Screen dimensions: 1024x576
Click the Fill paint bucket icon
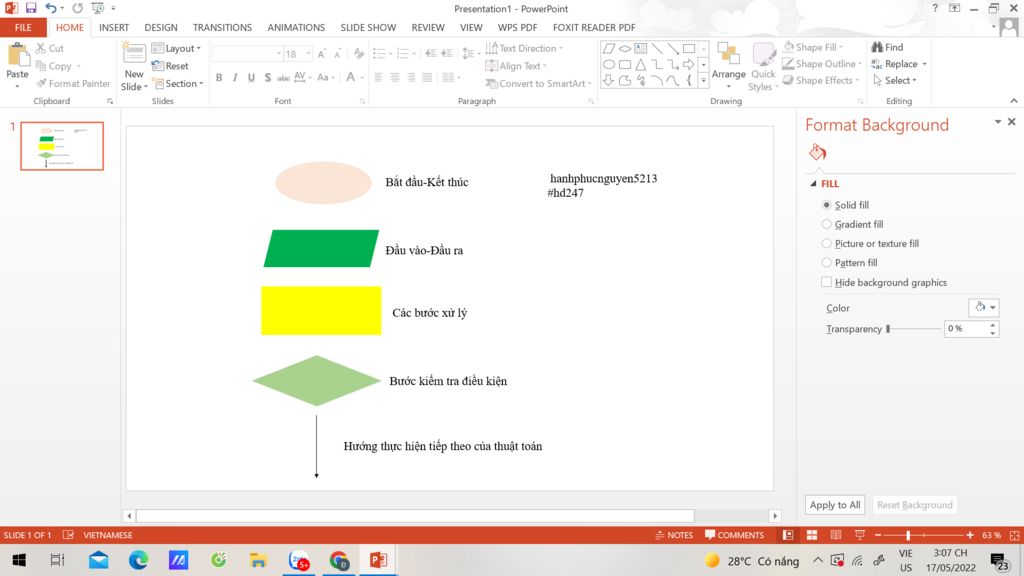coord(817,153)
